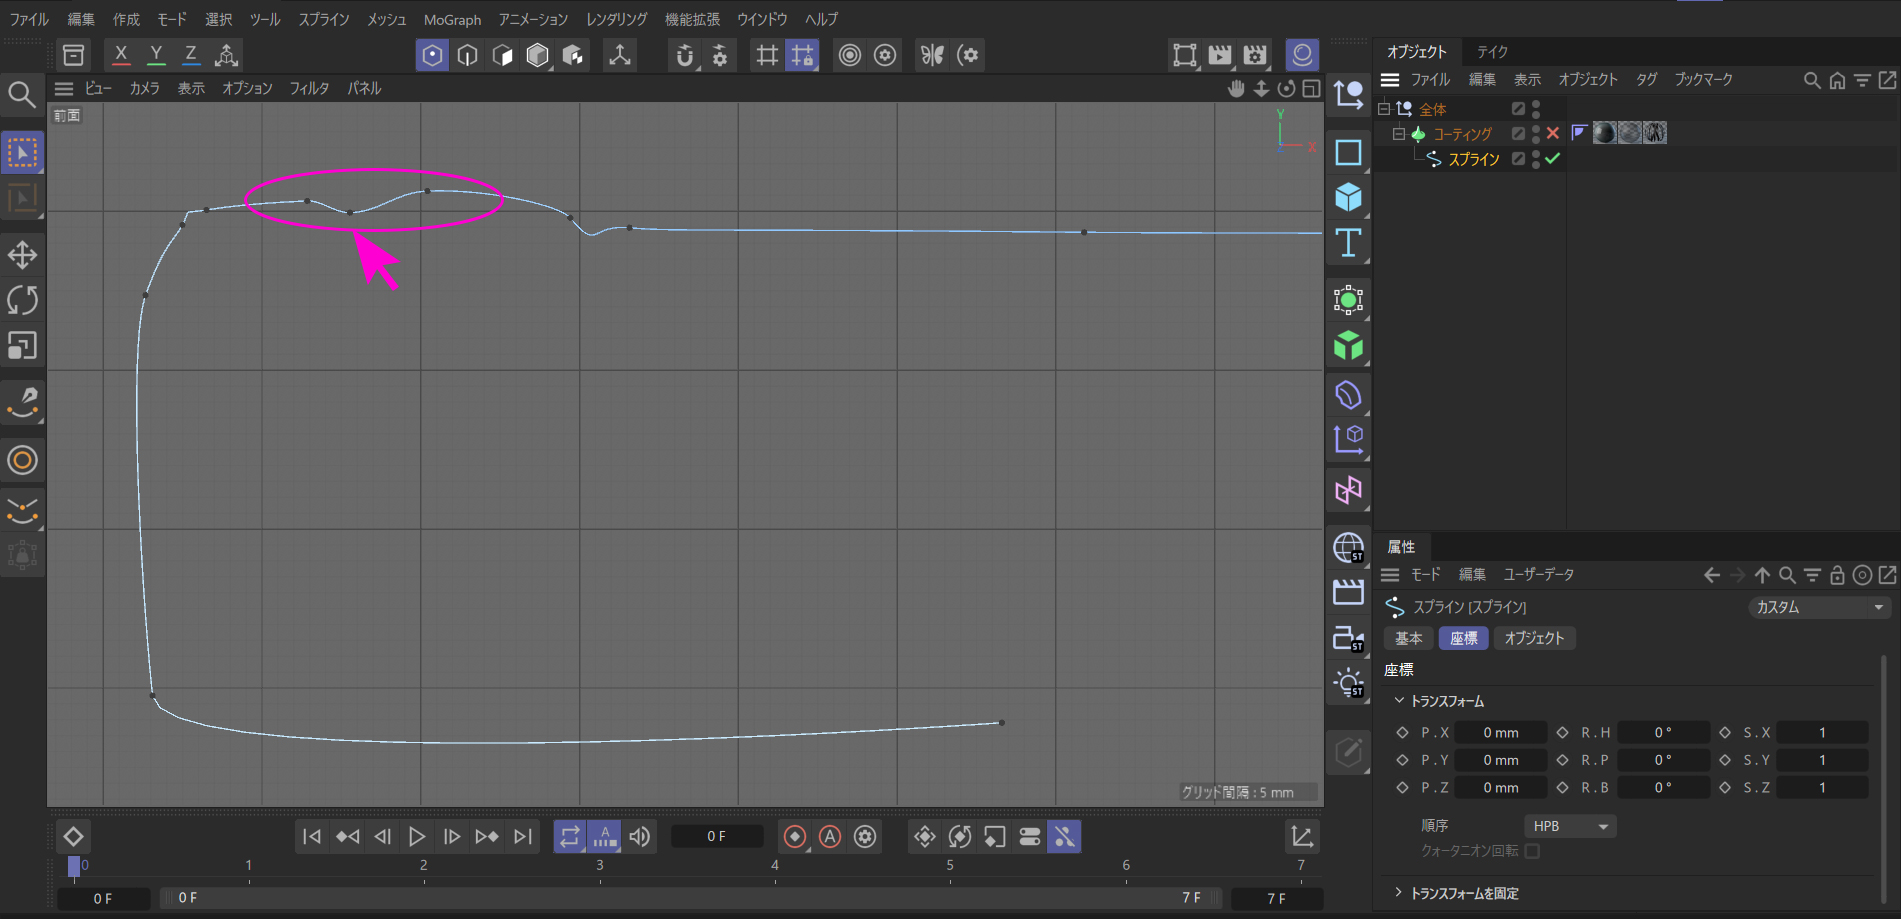Click the P.X coordinate input field
The width and height of the screenshot is (1901, 919).
point(1500,733)
